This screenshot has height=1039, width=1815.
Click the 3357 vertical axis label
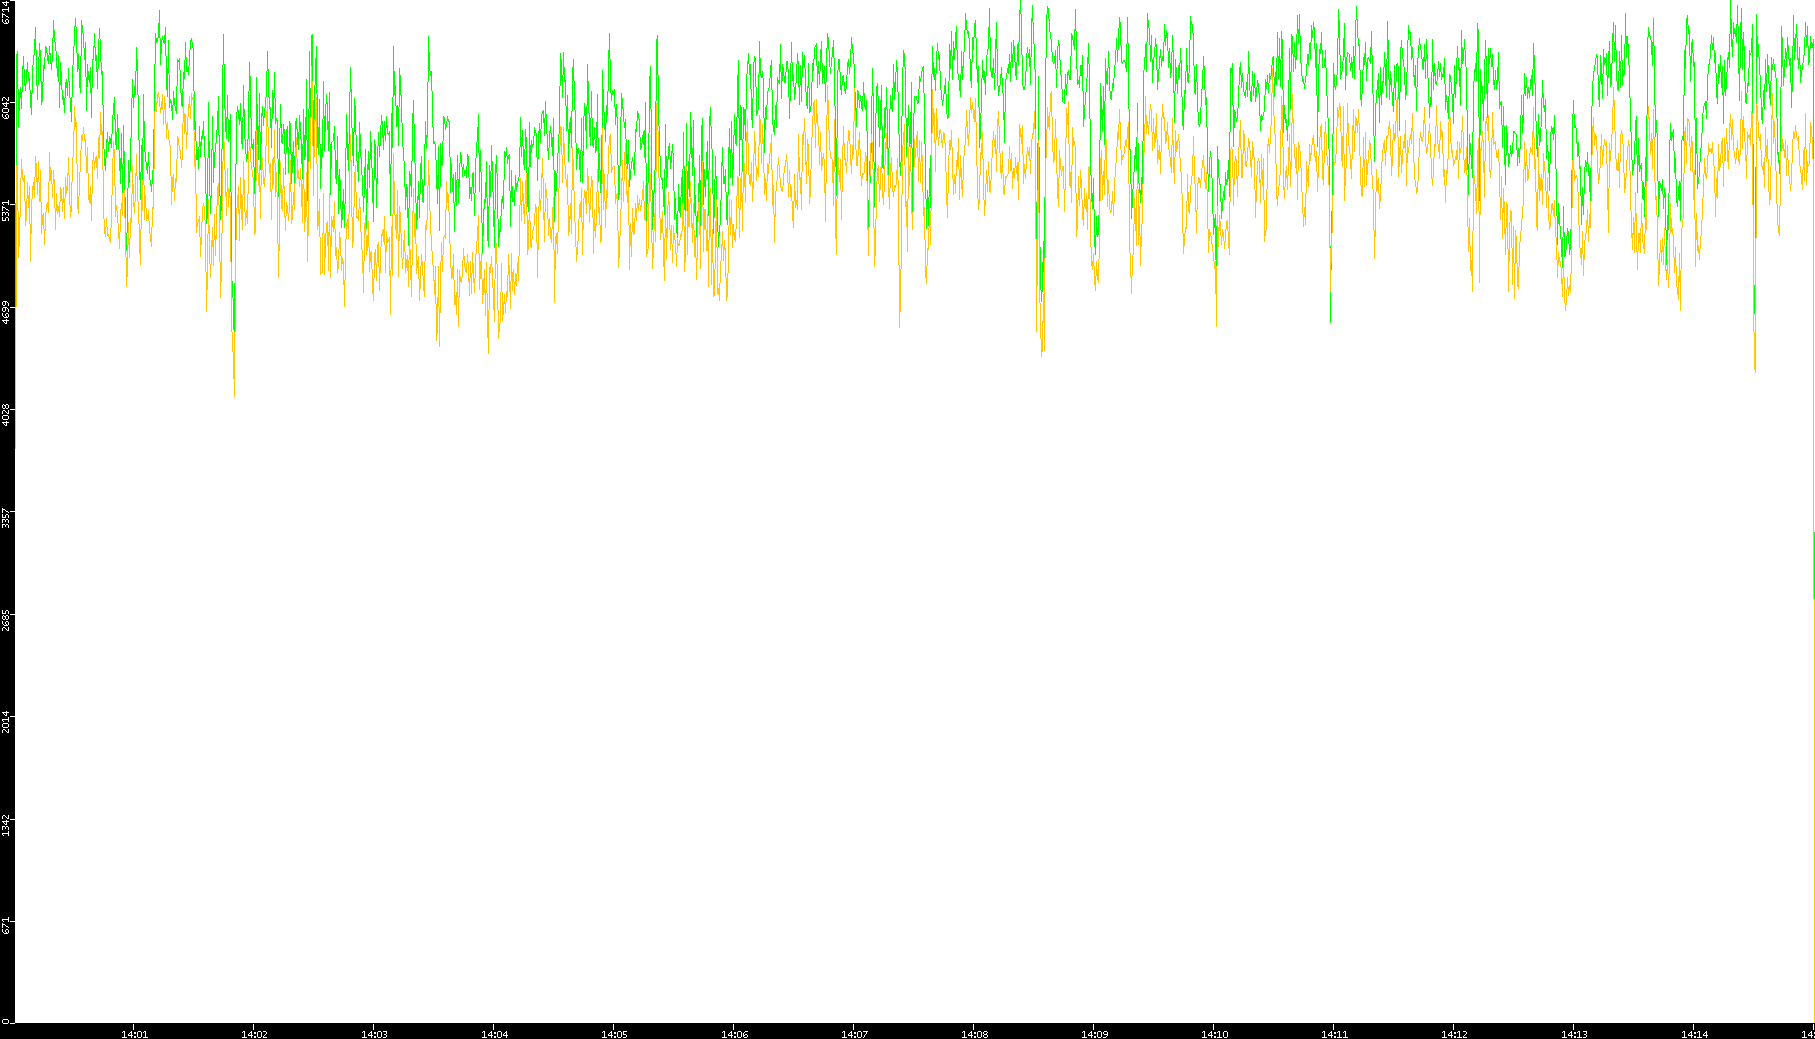tap(7, 518)
